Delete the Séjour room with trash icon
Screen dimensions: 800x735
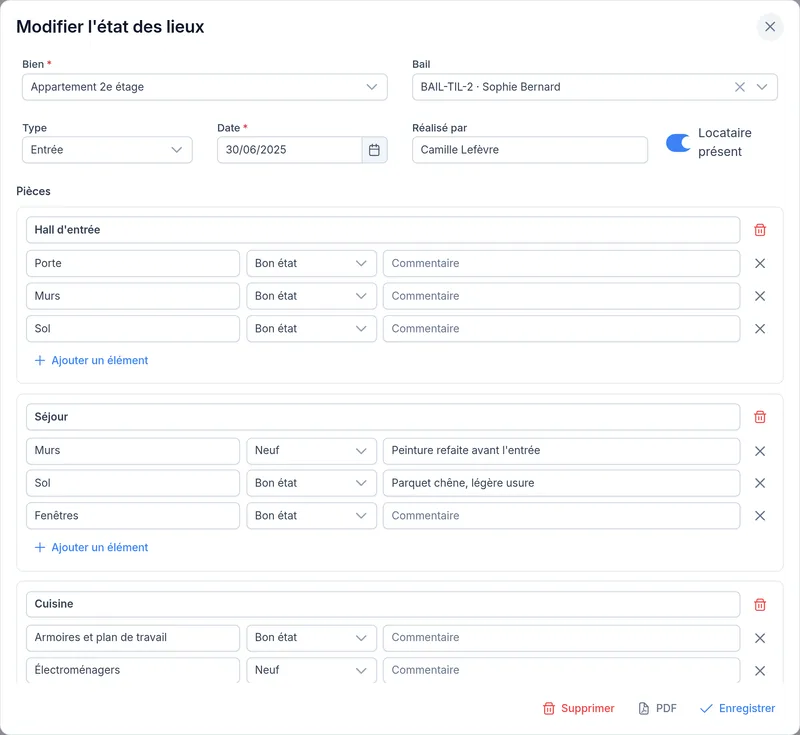tap(760, 417)
